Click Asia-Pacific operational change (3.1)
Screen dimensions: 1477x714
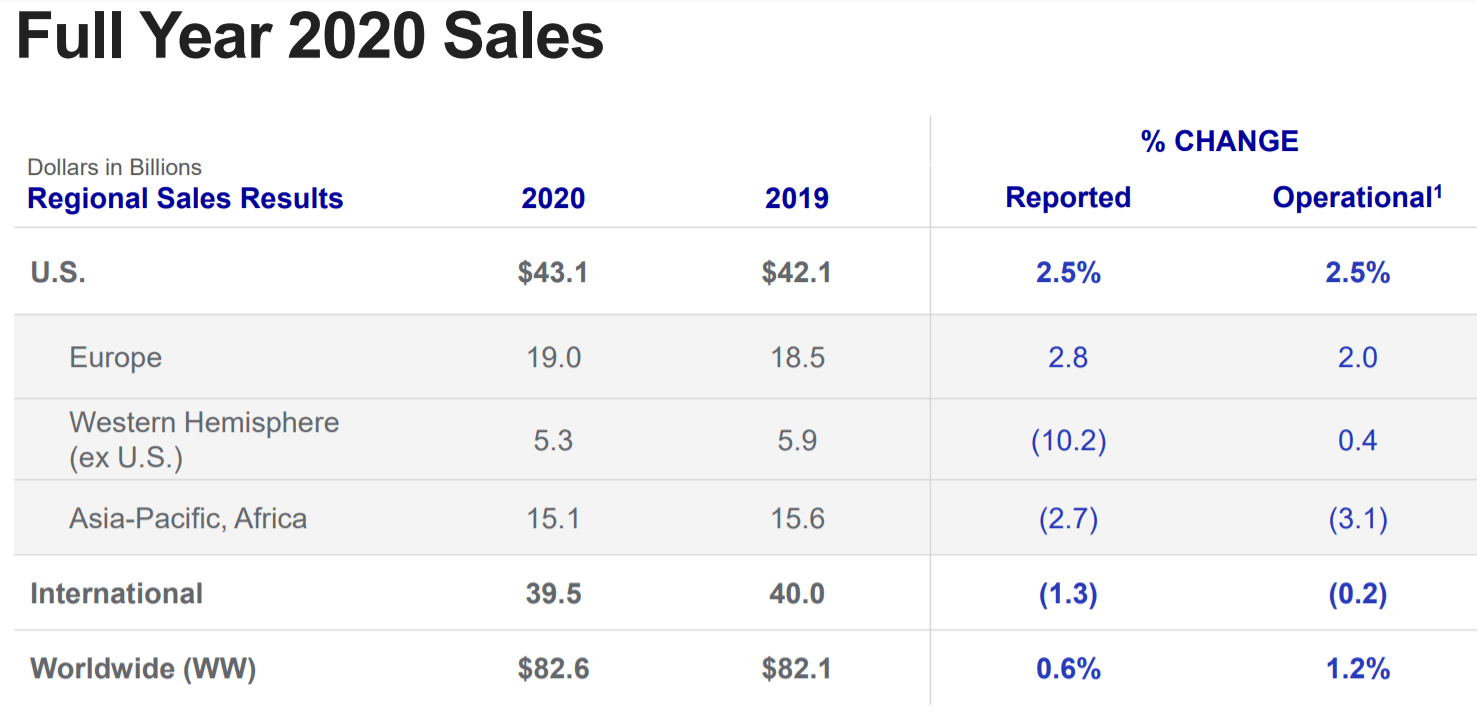1357,518
